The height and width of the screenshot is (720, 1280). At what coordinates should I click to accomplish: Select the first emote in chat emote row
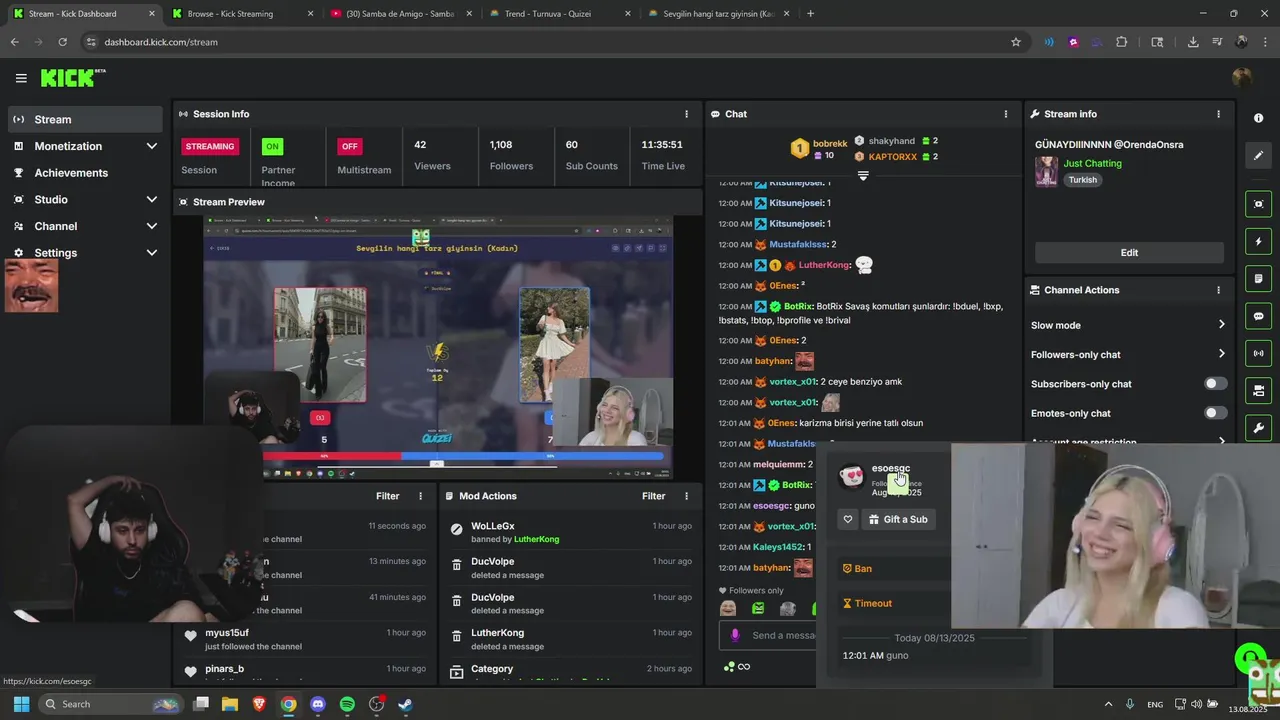point(728,609)
